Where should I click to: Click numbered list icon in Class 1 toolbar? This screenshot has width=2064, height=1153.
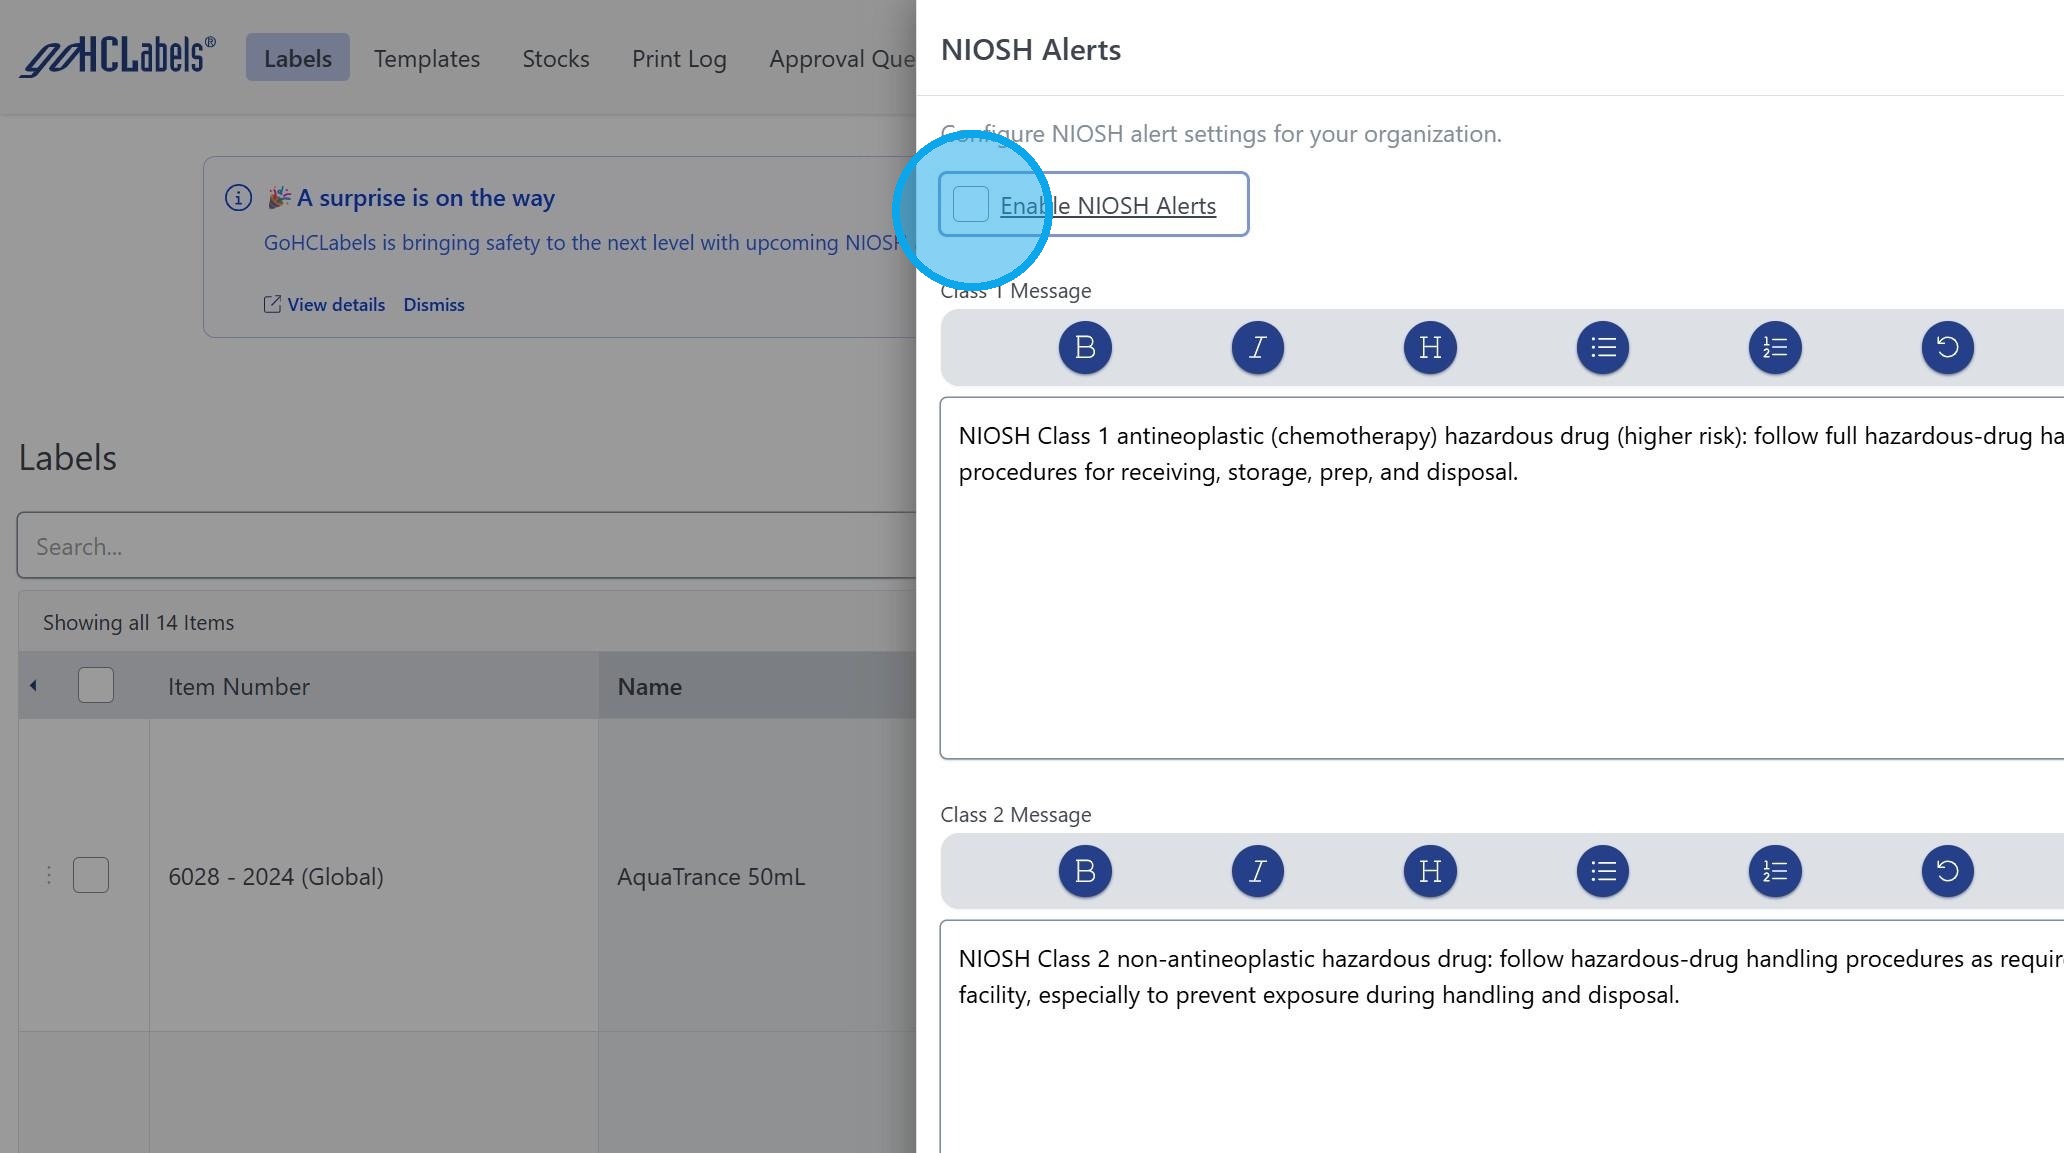1775,347
